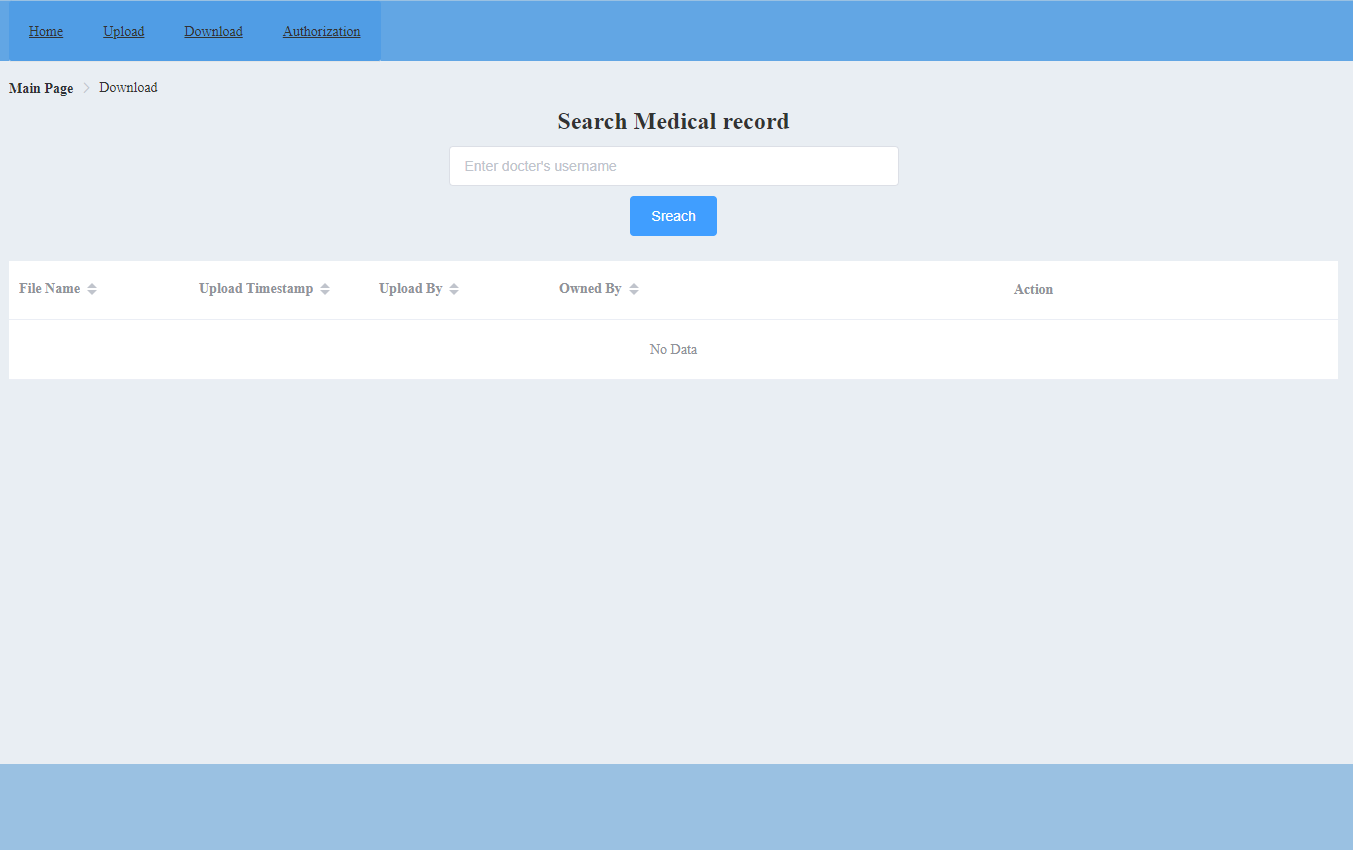The height and width of the screenshot is (850, 1353).
Task: Toggle sorting on the File Name column
Action: [92, 288]
